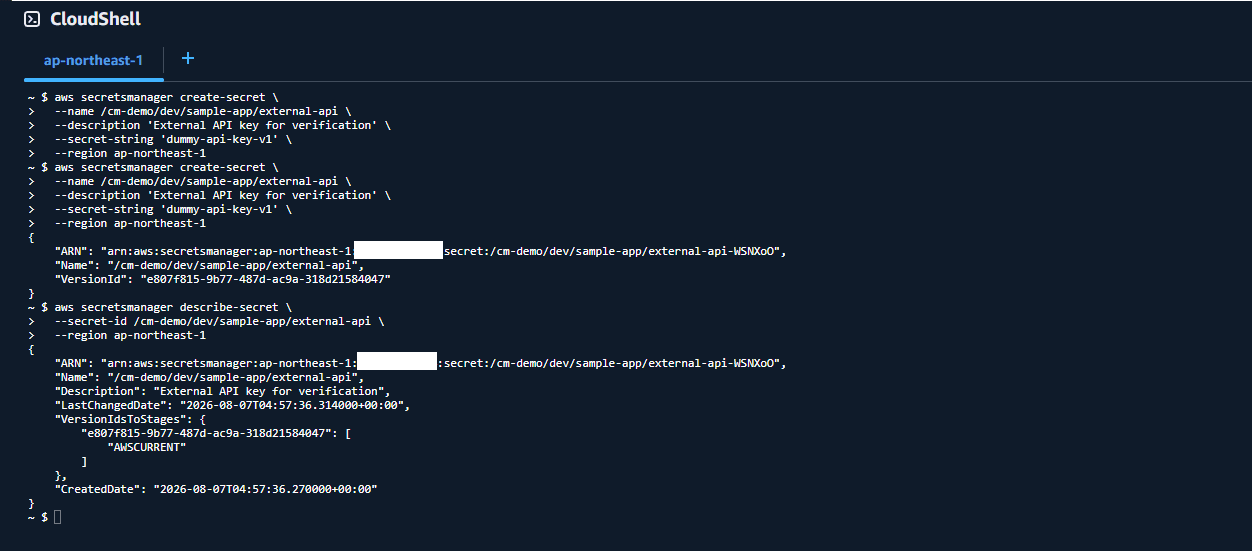Viewport: 1252px width, 551px height.
Task: Click the CloudShell title text
Action: [x=95, y=19]
